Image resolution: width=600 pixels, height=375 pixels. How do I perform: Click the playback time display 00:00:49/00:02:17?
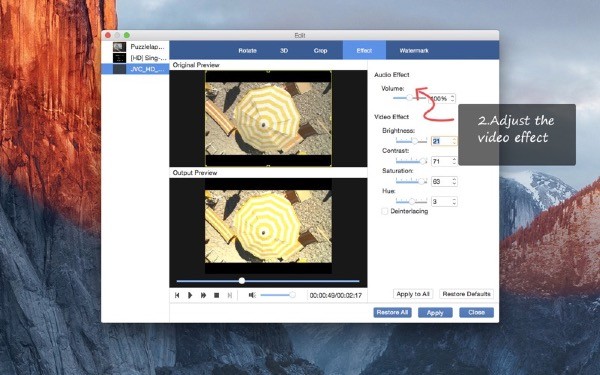336,295
